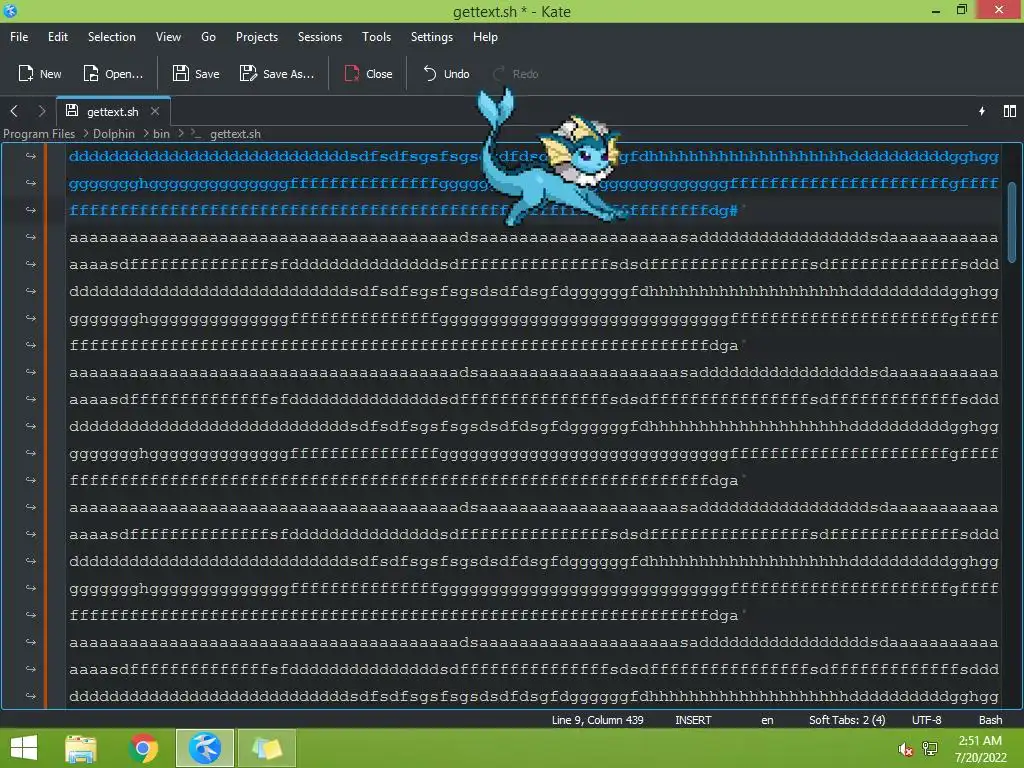The height and width of the screenshot is (768, 1024).
Task: Open the Selection menu
Action: (x=112, y=37)
